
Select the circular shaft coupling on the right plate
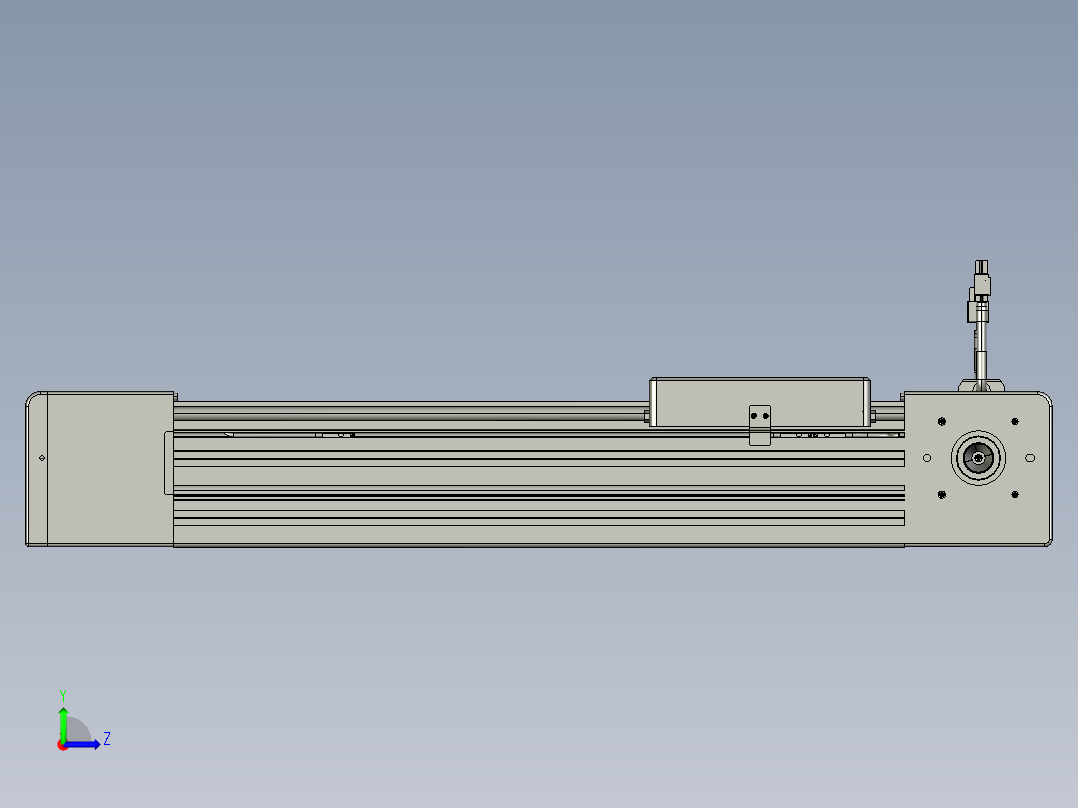click(978, 457)
